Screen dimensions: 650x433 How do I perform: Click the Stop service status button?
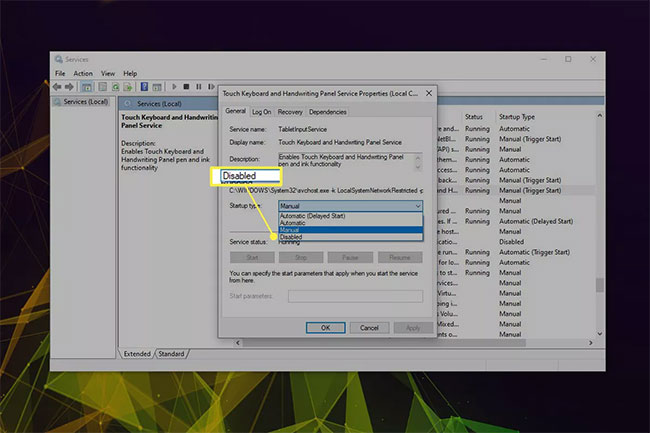(301, 257)
